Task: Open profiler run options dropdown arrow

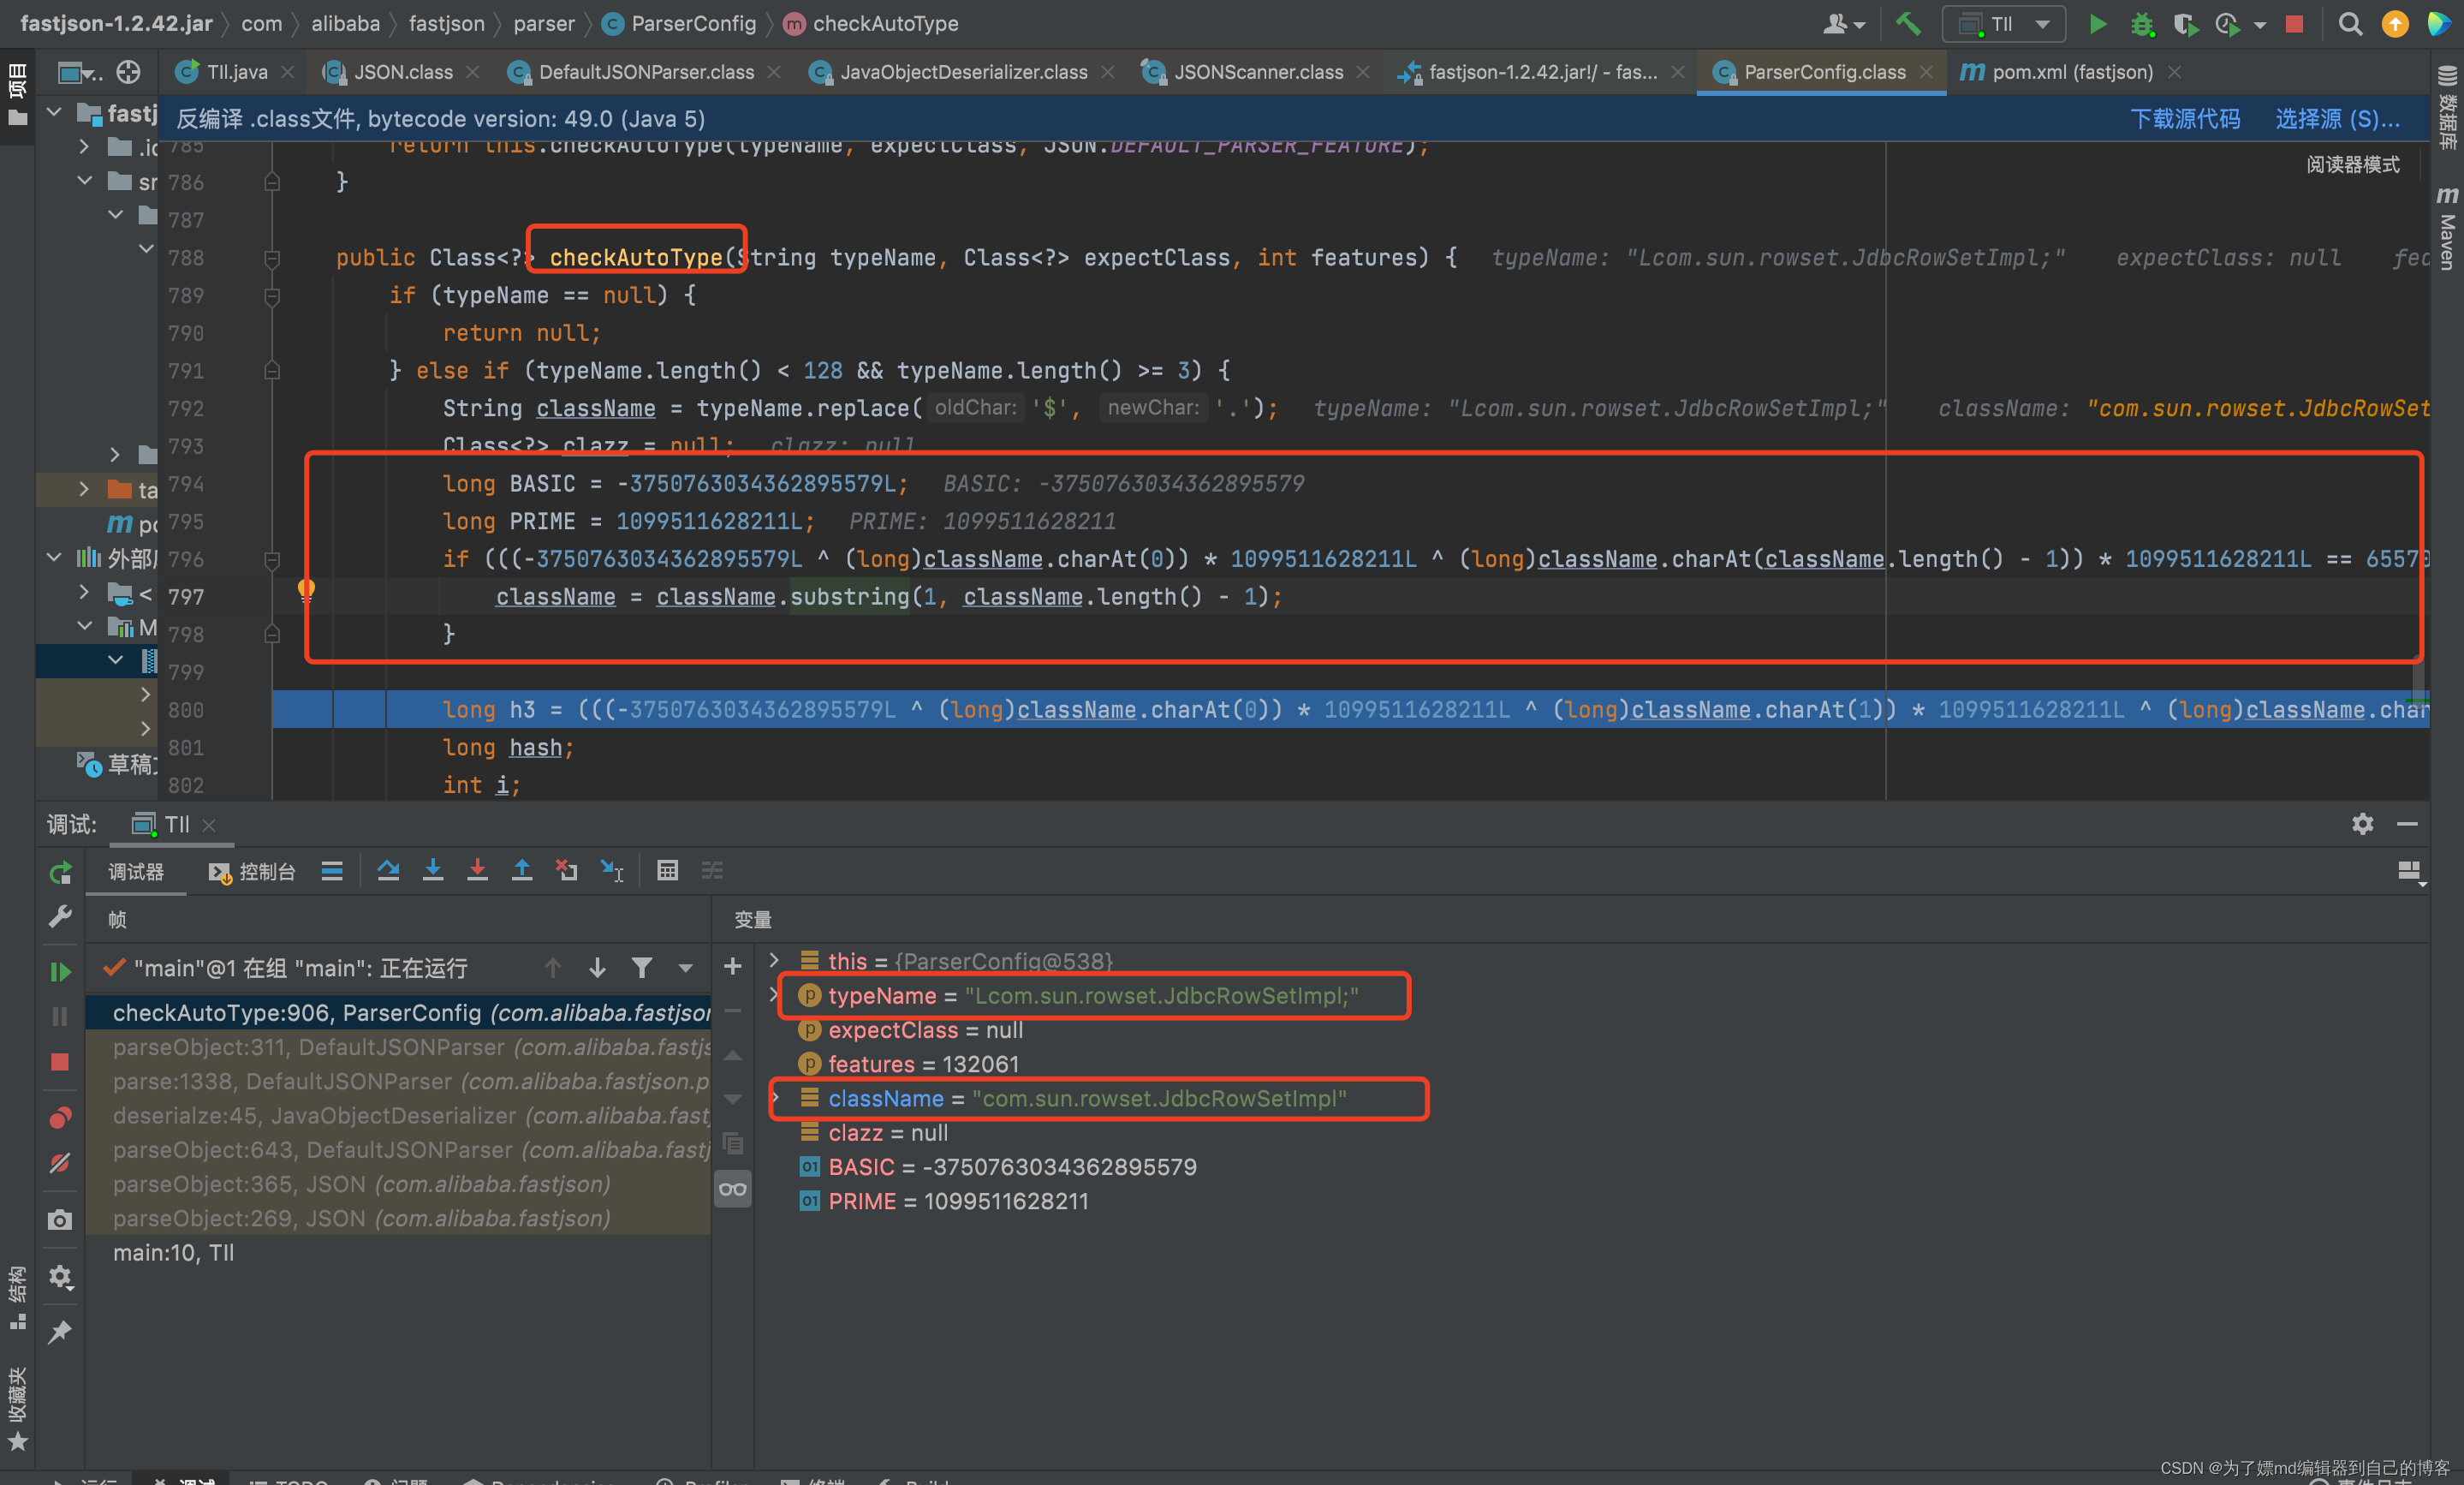Action: [2259, 25]
